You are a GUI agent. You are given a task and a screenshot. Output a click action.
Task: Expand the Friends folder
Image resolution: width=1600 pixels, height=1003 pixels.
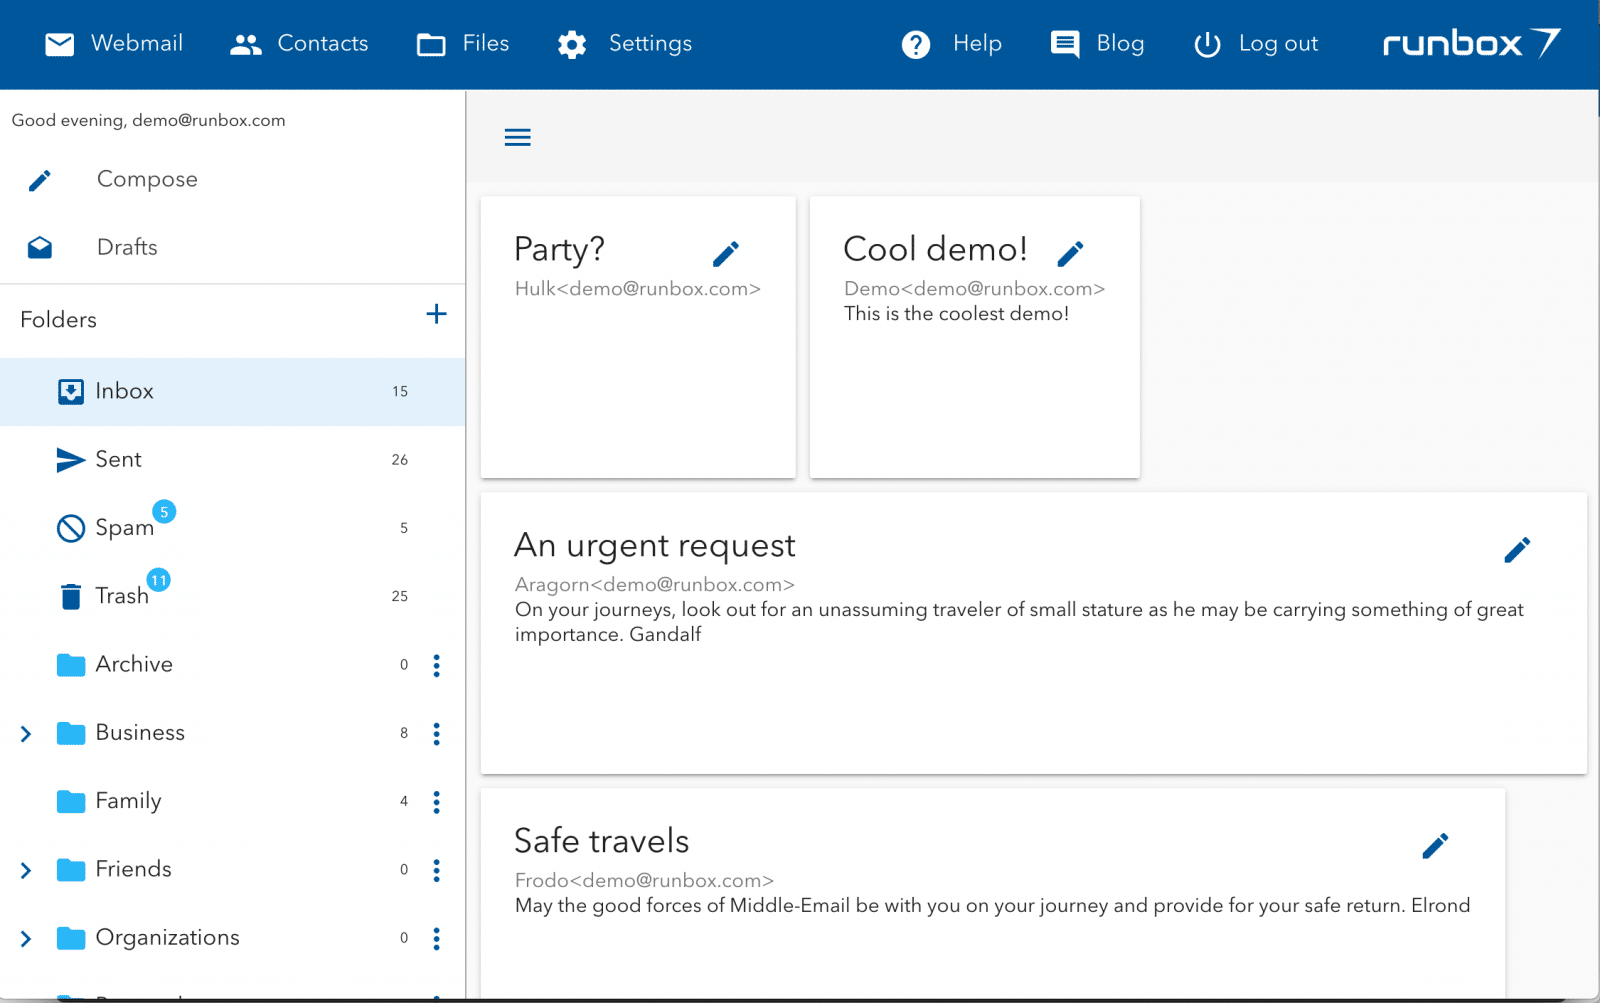pos(25,869)
